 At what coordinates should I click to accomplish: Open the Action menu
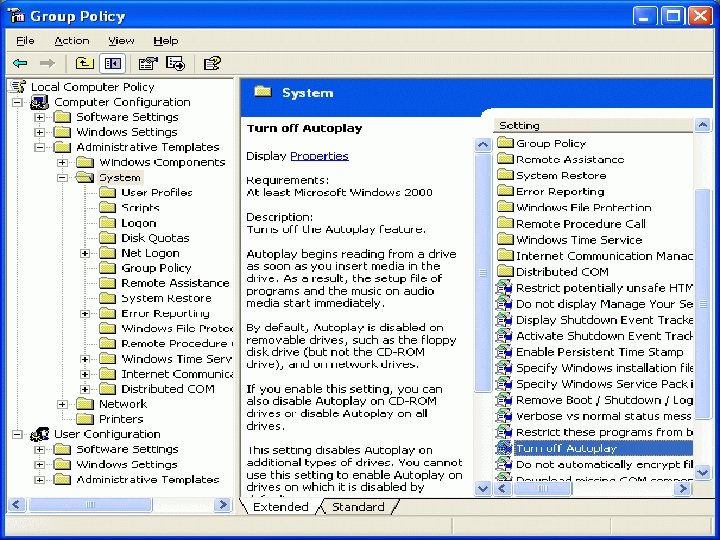72,40
